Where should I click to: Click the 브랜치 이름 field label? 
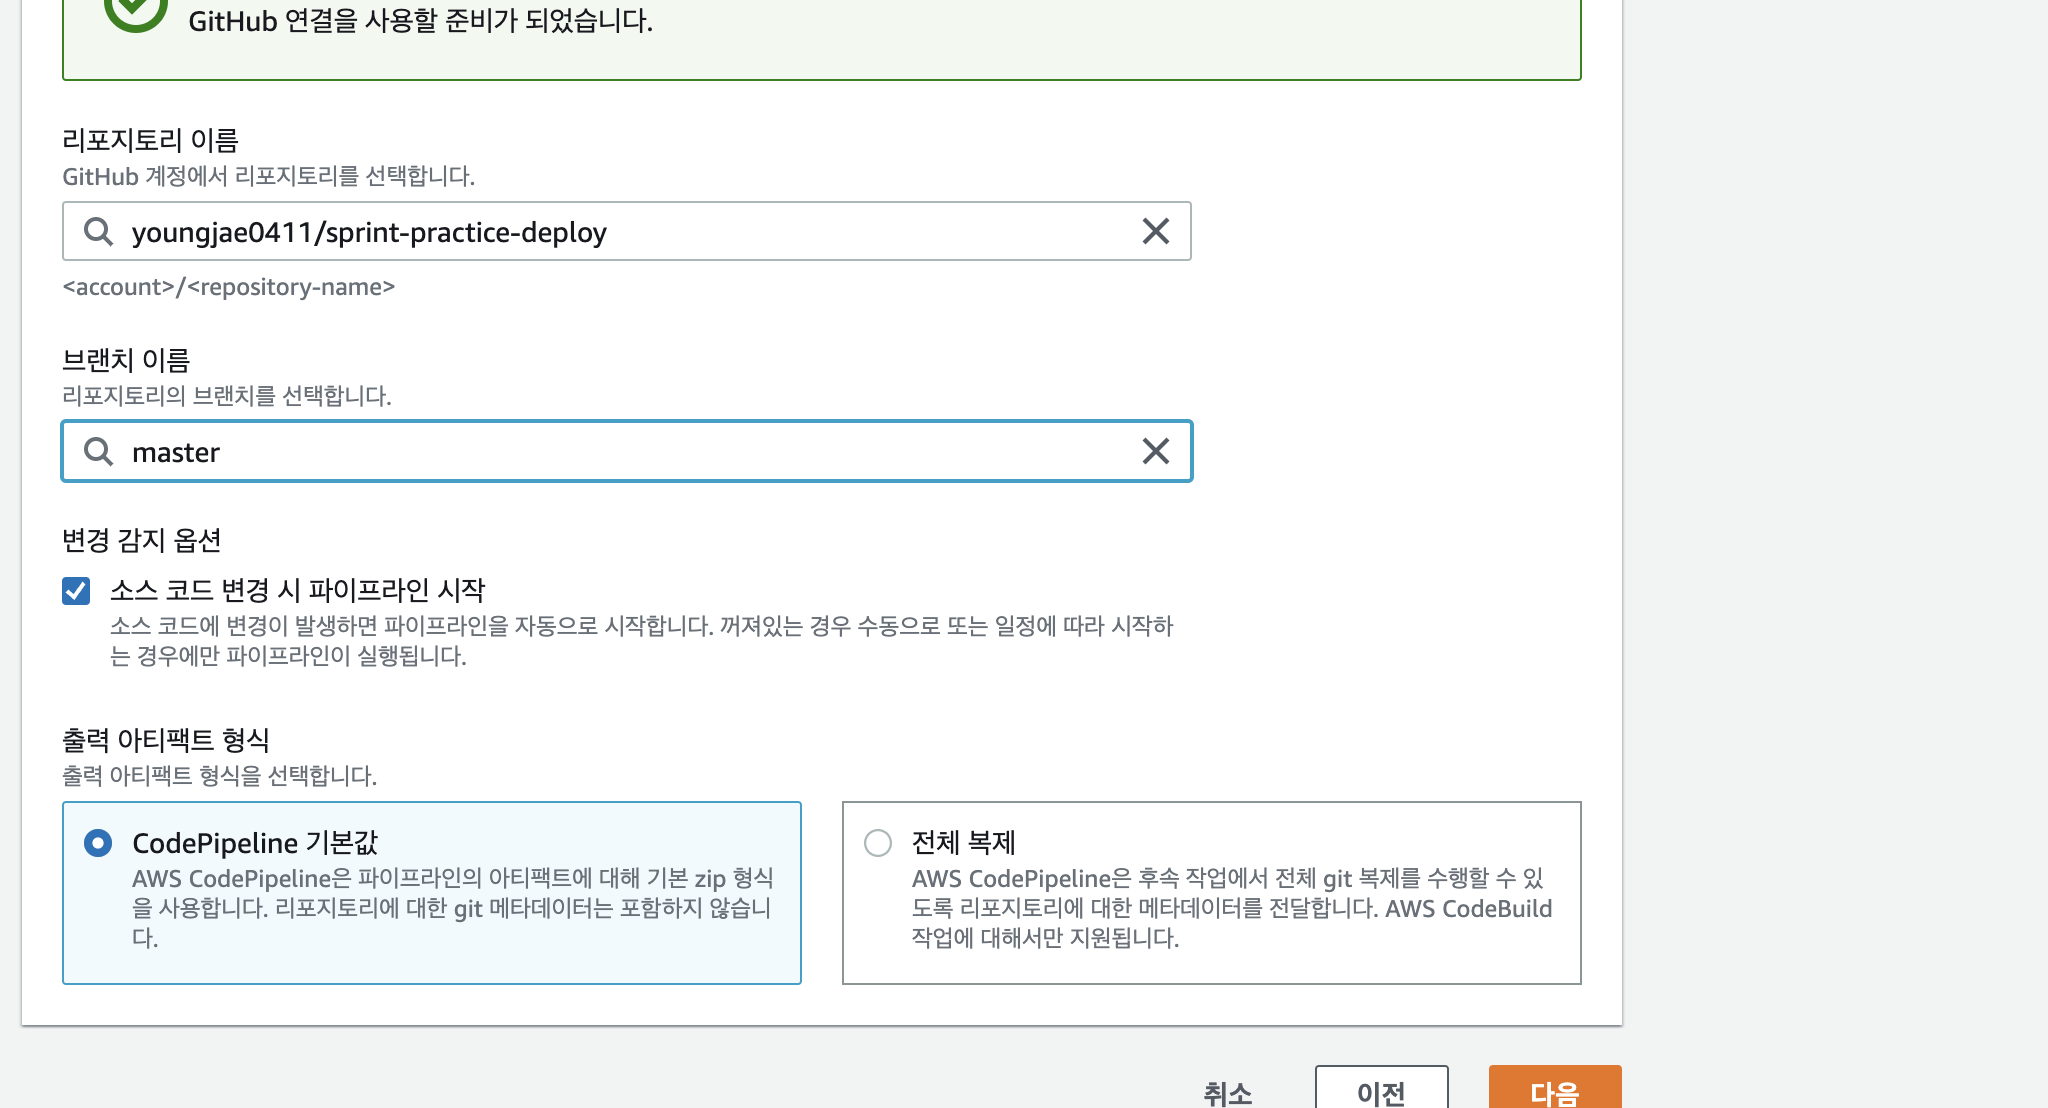(126, 360)
